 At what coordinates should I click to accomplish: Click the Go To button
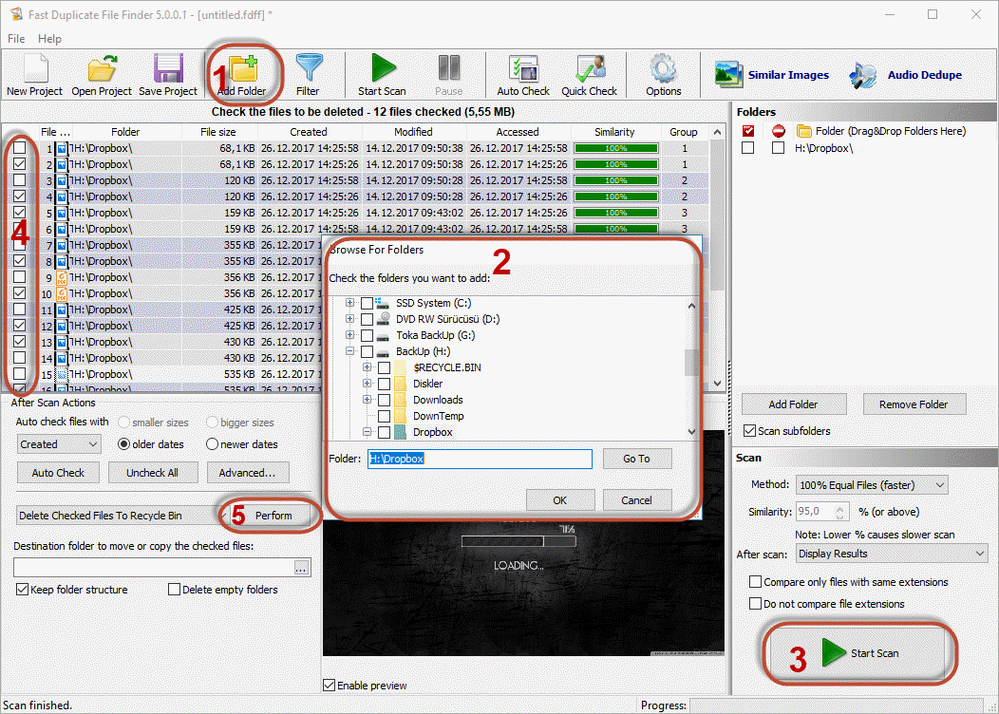636,459
